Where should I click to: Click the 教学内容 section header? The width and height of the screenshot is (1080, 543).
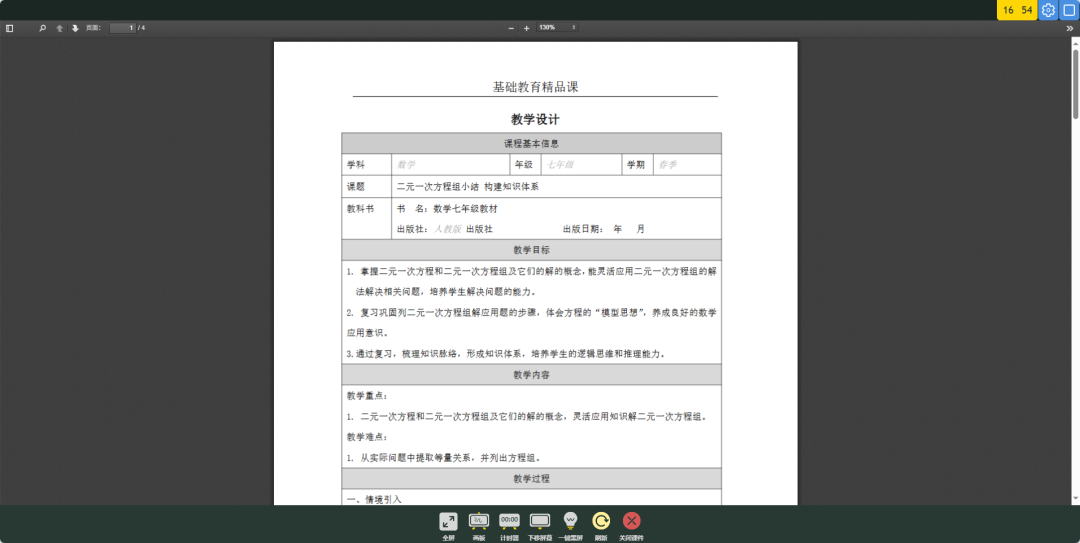[531, 374]
